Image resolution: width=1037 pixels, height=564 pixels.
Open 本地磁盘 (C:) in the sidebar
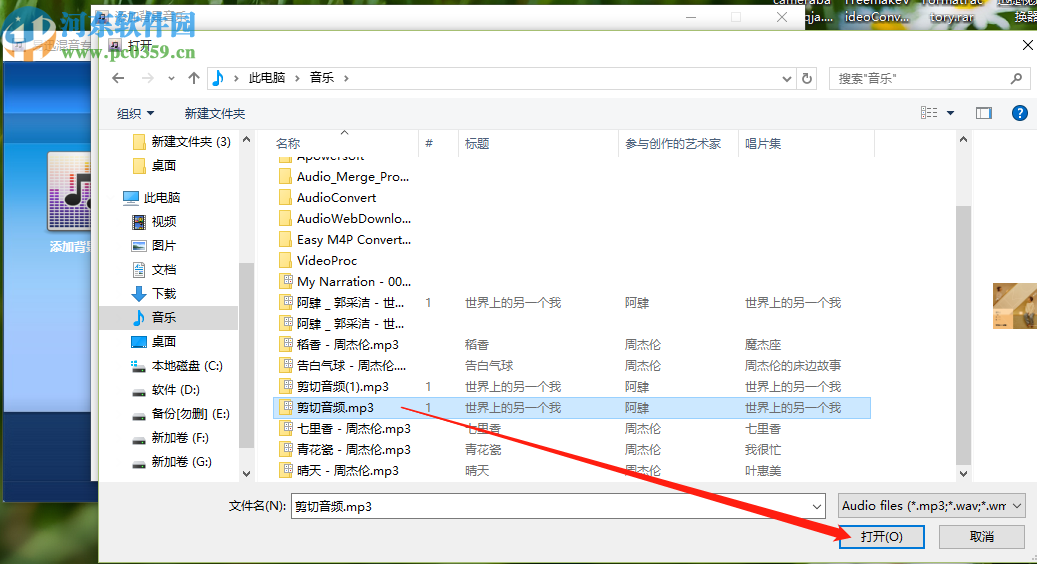tap(177, 366)
